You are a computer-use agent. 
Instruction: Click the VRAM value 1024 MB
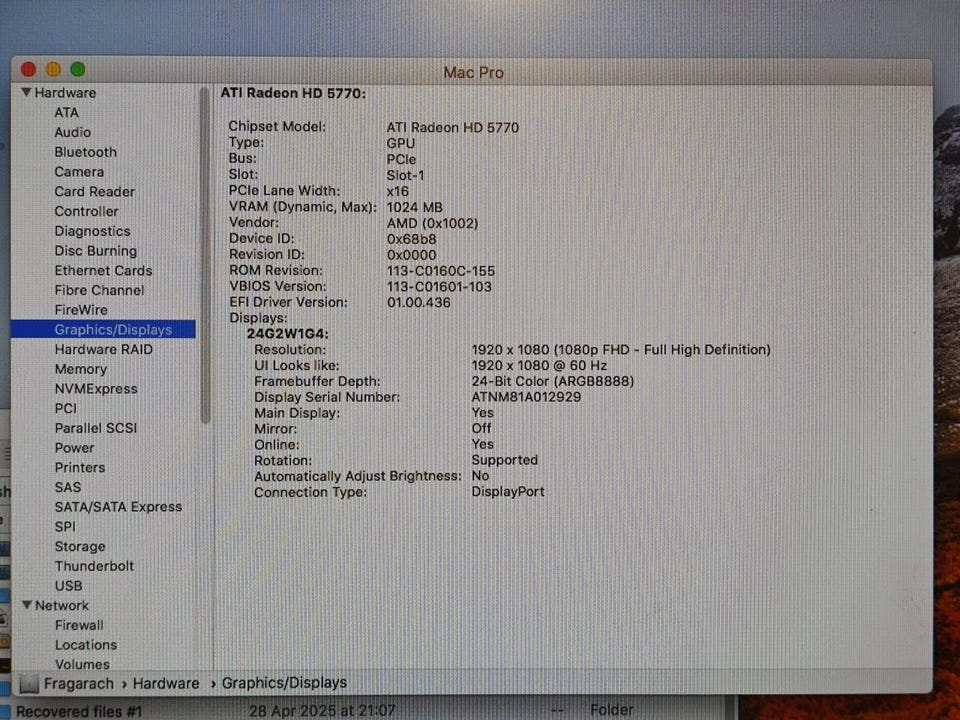coord(414,207)
